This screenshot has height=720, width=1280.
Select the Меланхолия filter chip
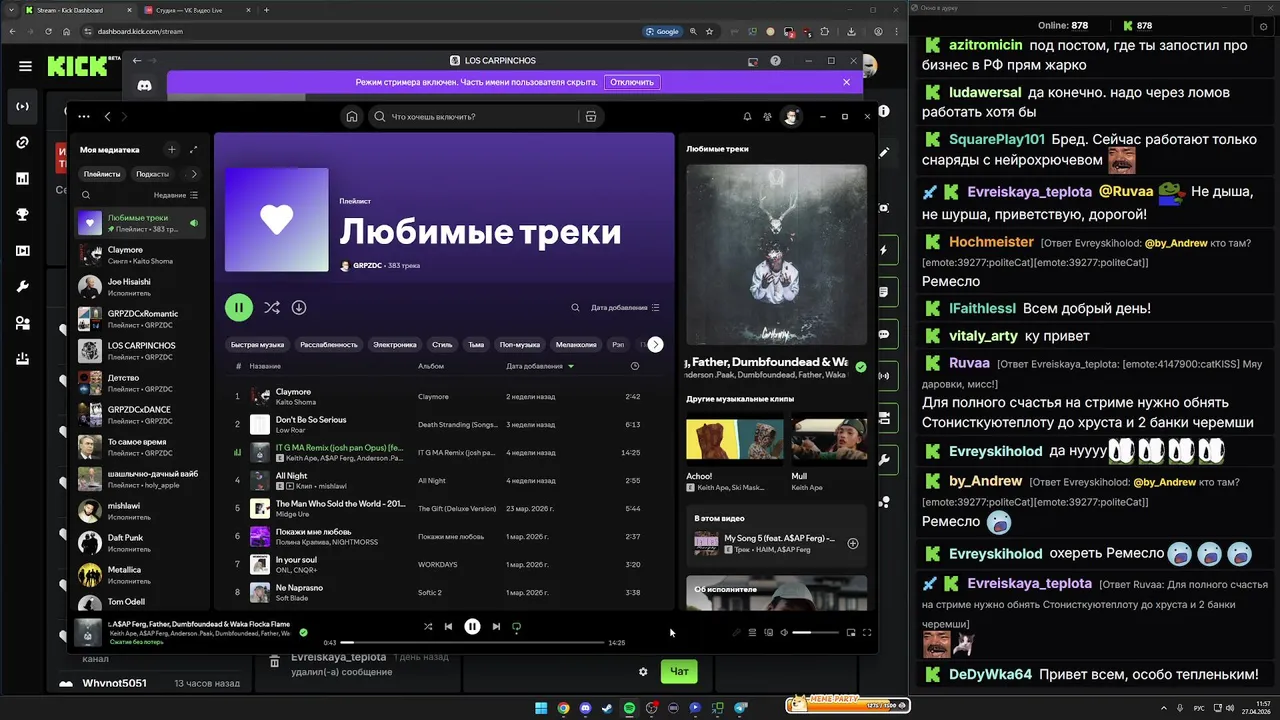click(x=576, y=344)
